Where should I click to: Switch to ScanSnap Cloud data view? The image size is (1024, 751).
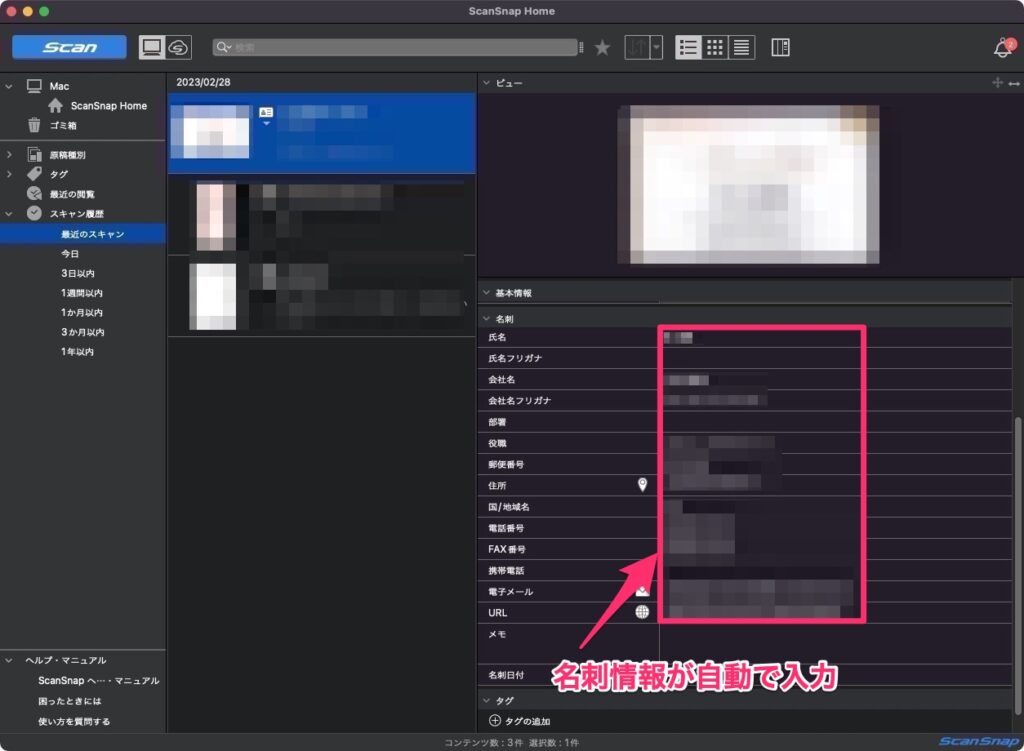178,47
